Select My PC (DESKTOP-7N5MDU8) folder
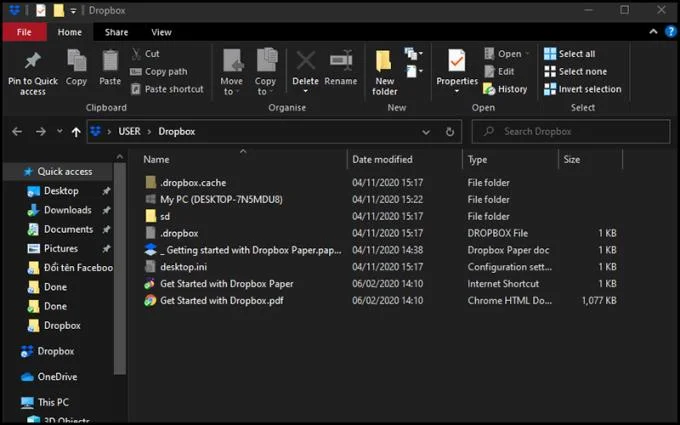The width and height of the screenshot is (680, 425). 213,199
